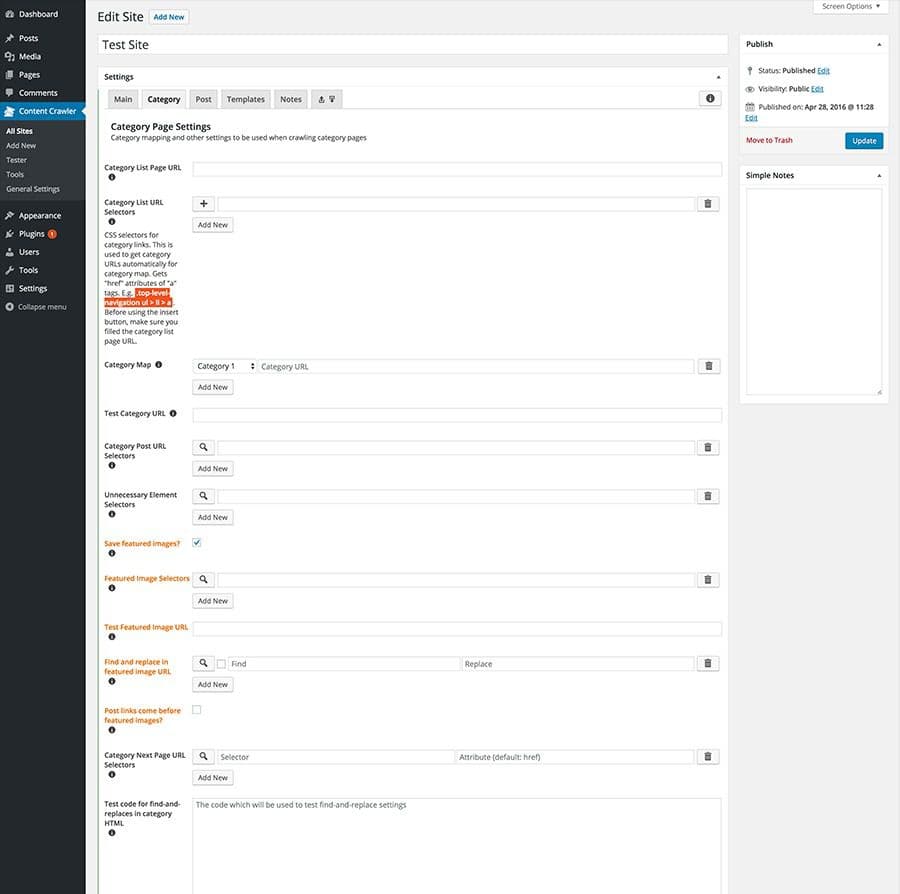The height and width of the screenshot is (894, 900).
Task: Delete the Category Next Page URL Selectors row
Action: click(x=708, y=756)
